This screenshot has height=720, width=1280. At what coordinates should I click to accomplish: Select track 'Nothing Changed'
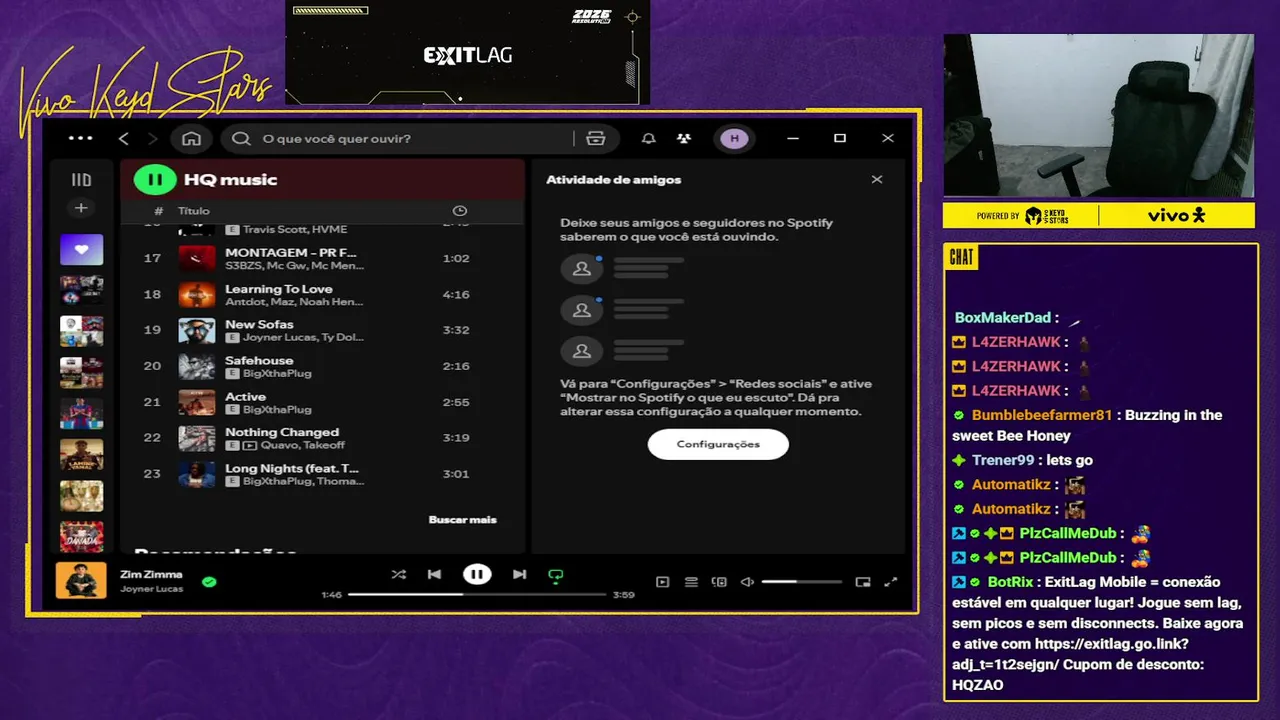tap(322, 438)
